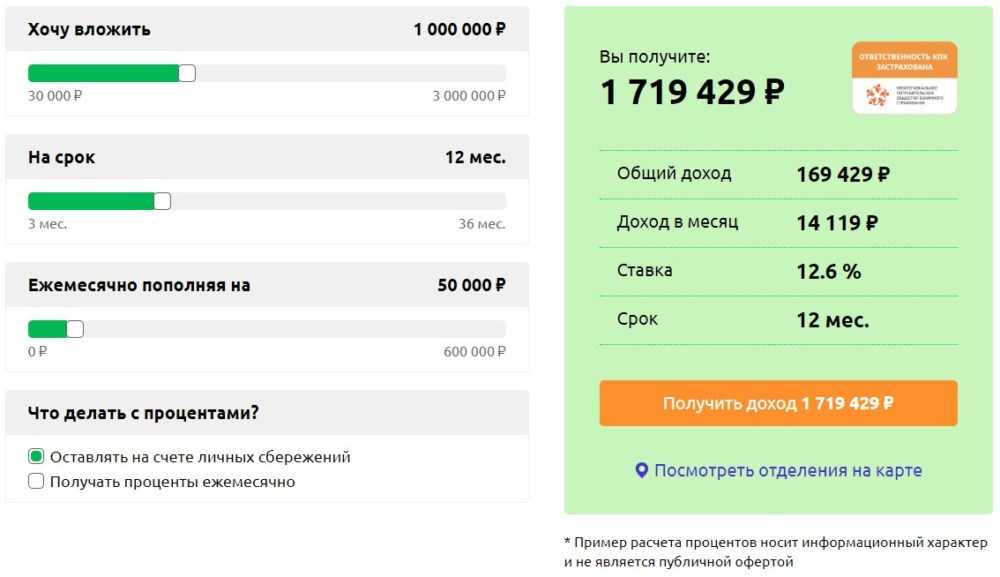Viewport: 1000px width, 577px height.
Task: Click the gray unfilled part of the investment amount track
Action: click(350, 73)
